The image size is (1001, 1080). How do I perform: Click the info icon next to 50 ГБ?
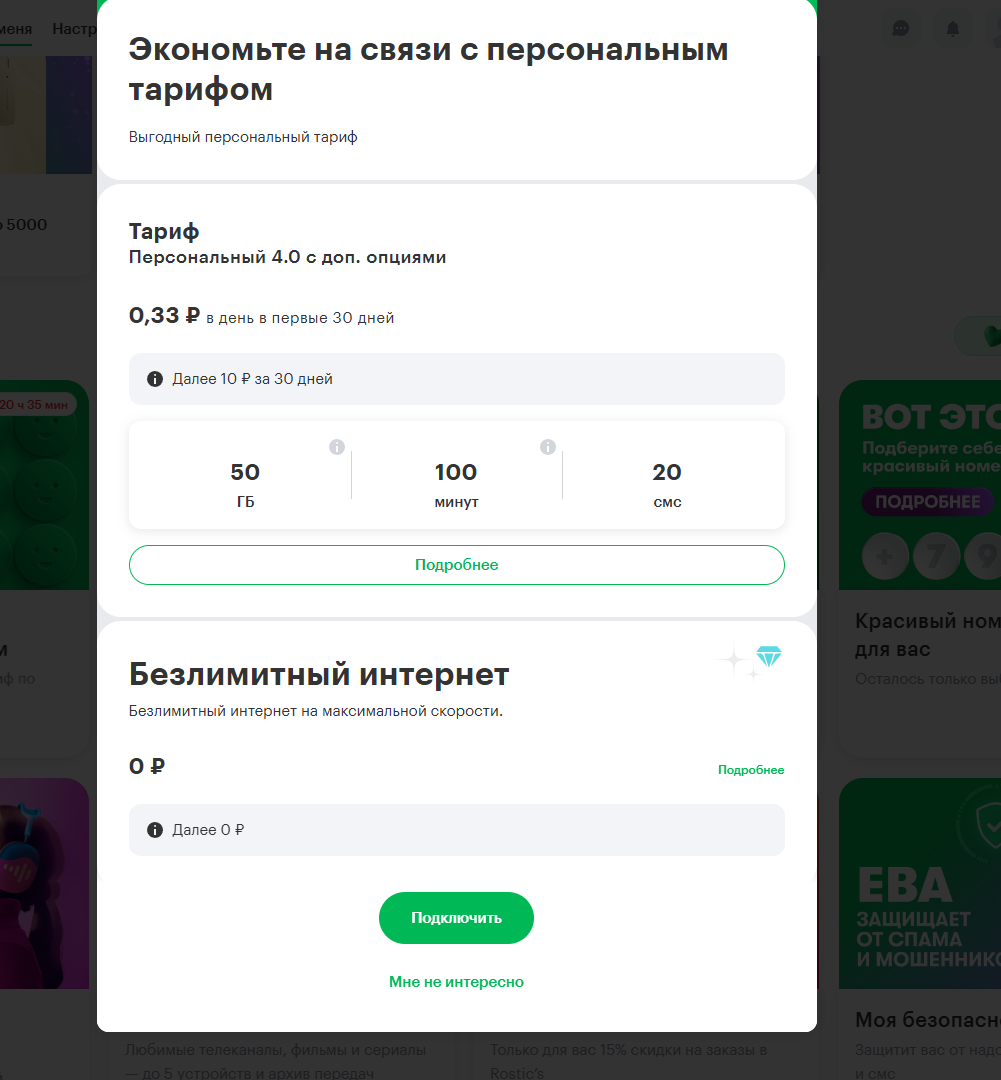[x=337, y=447]
